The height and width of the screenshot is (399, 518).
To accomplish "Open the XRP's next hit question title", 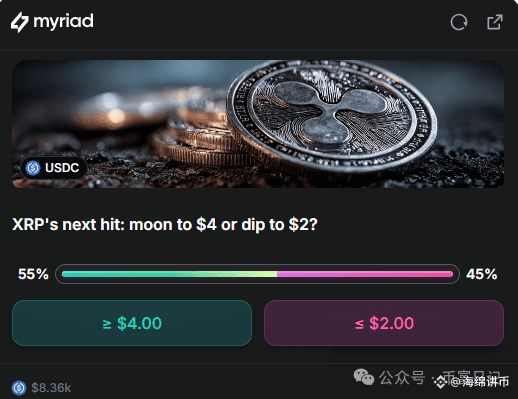I will [165, 224].
